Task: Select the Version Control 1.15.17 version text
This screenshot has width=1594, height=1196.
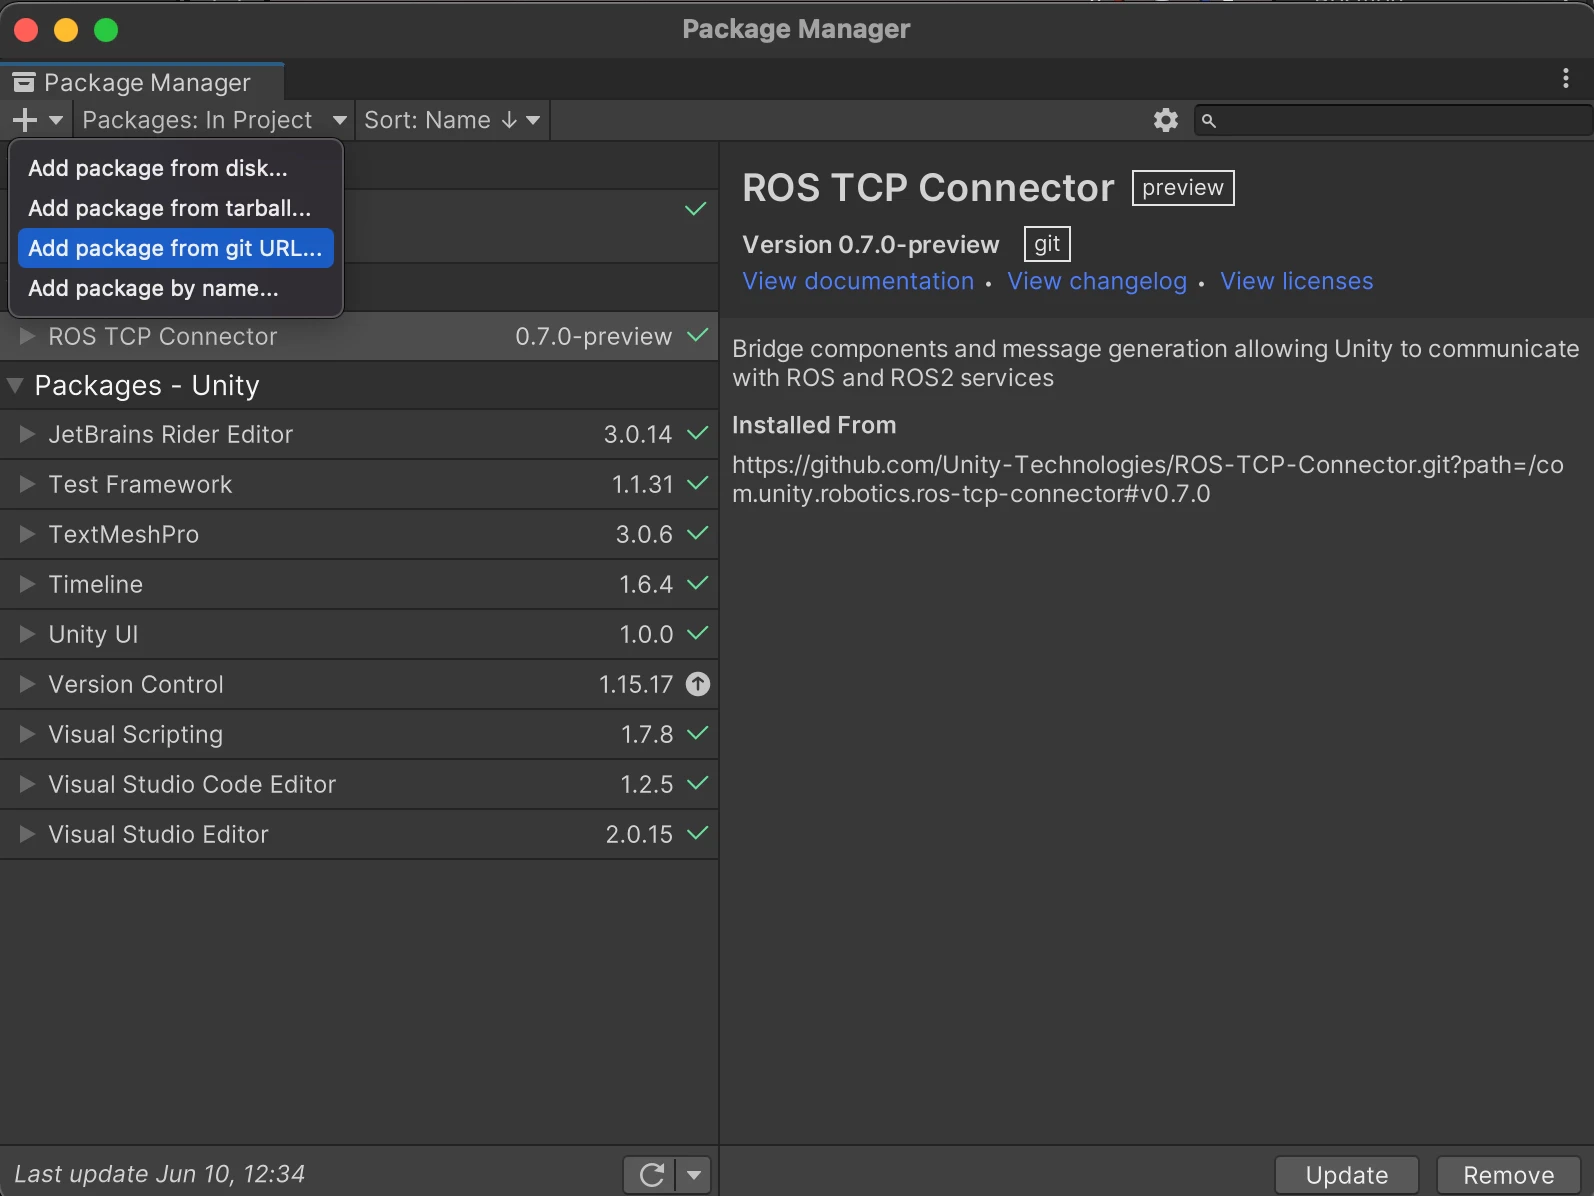Action: tap(636, 684)
